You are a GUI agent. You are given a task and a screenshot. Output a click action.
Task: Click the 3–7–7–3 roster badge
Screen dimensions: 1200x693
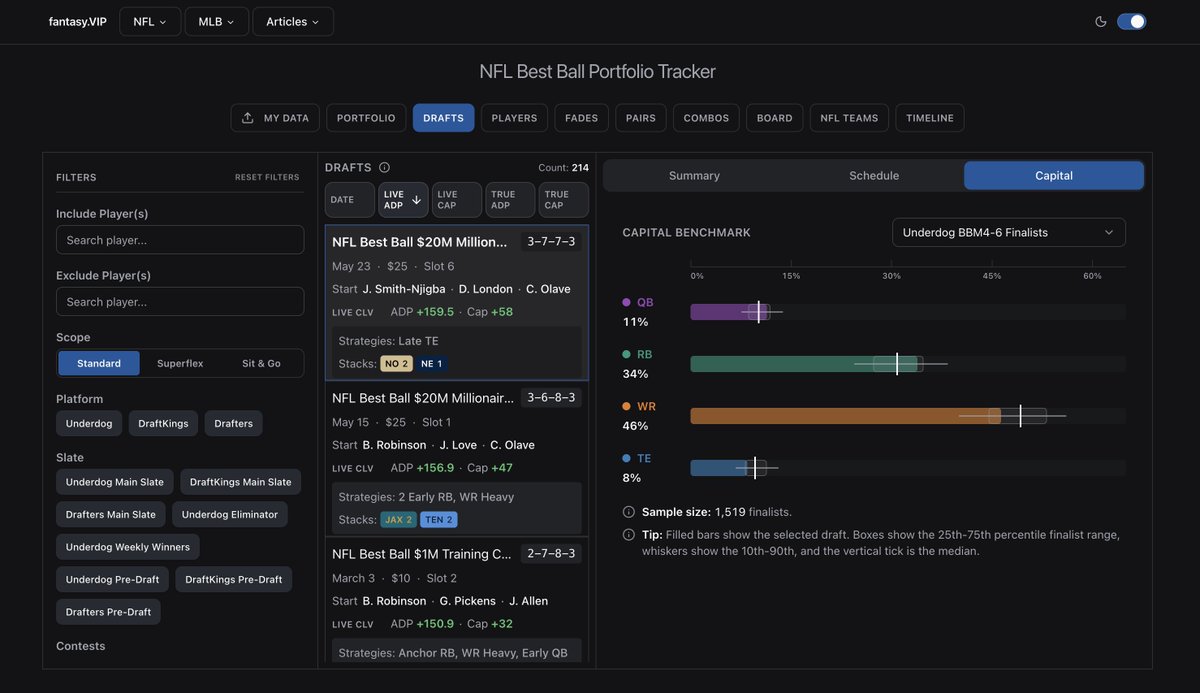click(551, 242)
